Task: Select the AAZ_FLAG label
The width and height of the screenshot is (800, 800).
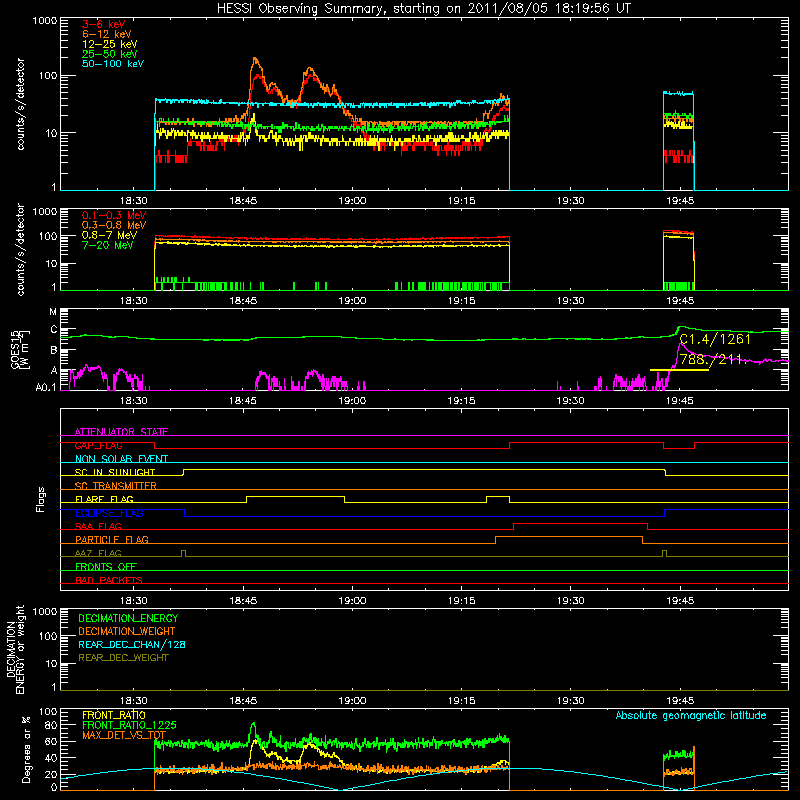Action: click(98, 553)
